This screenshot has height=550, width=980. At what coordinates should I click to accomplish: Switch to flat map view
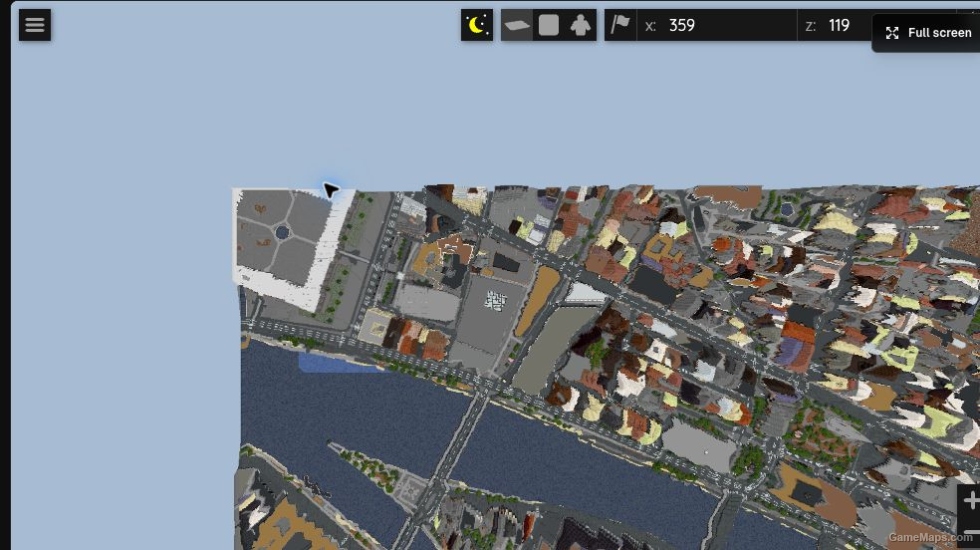click(549, 25)
